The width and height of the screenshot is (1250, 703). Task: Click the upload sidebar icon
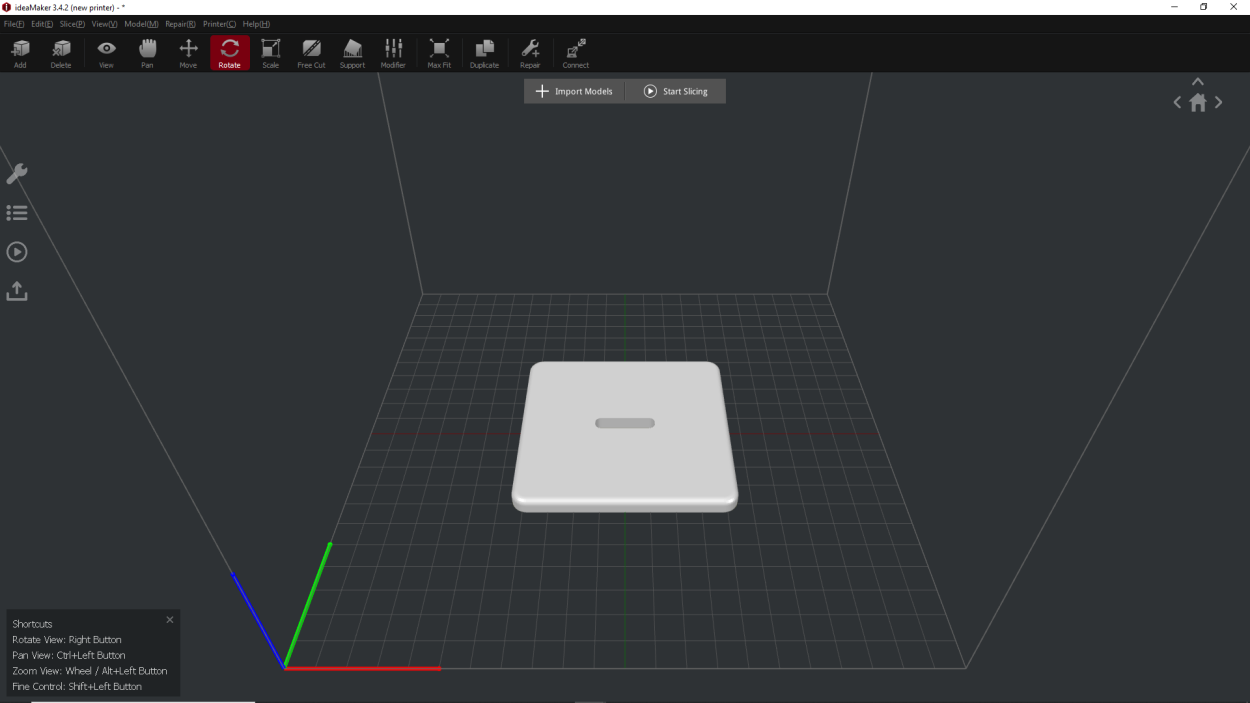tap(17, 291)
